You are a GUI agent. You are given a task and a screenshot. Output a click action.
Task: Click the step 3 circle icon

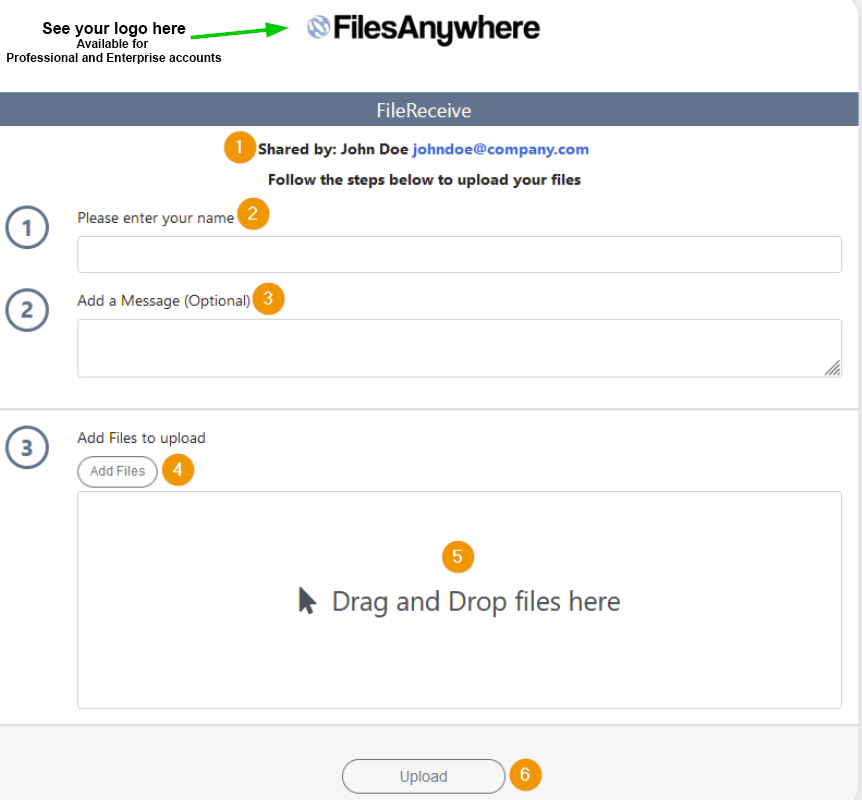coord(27,447)
